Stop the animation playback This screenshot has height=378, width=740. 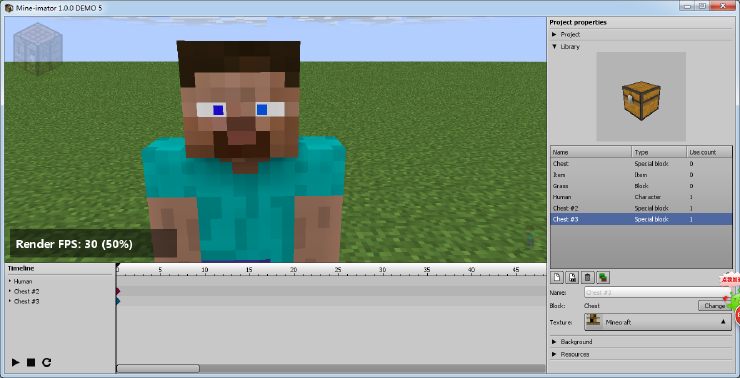31,362
